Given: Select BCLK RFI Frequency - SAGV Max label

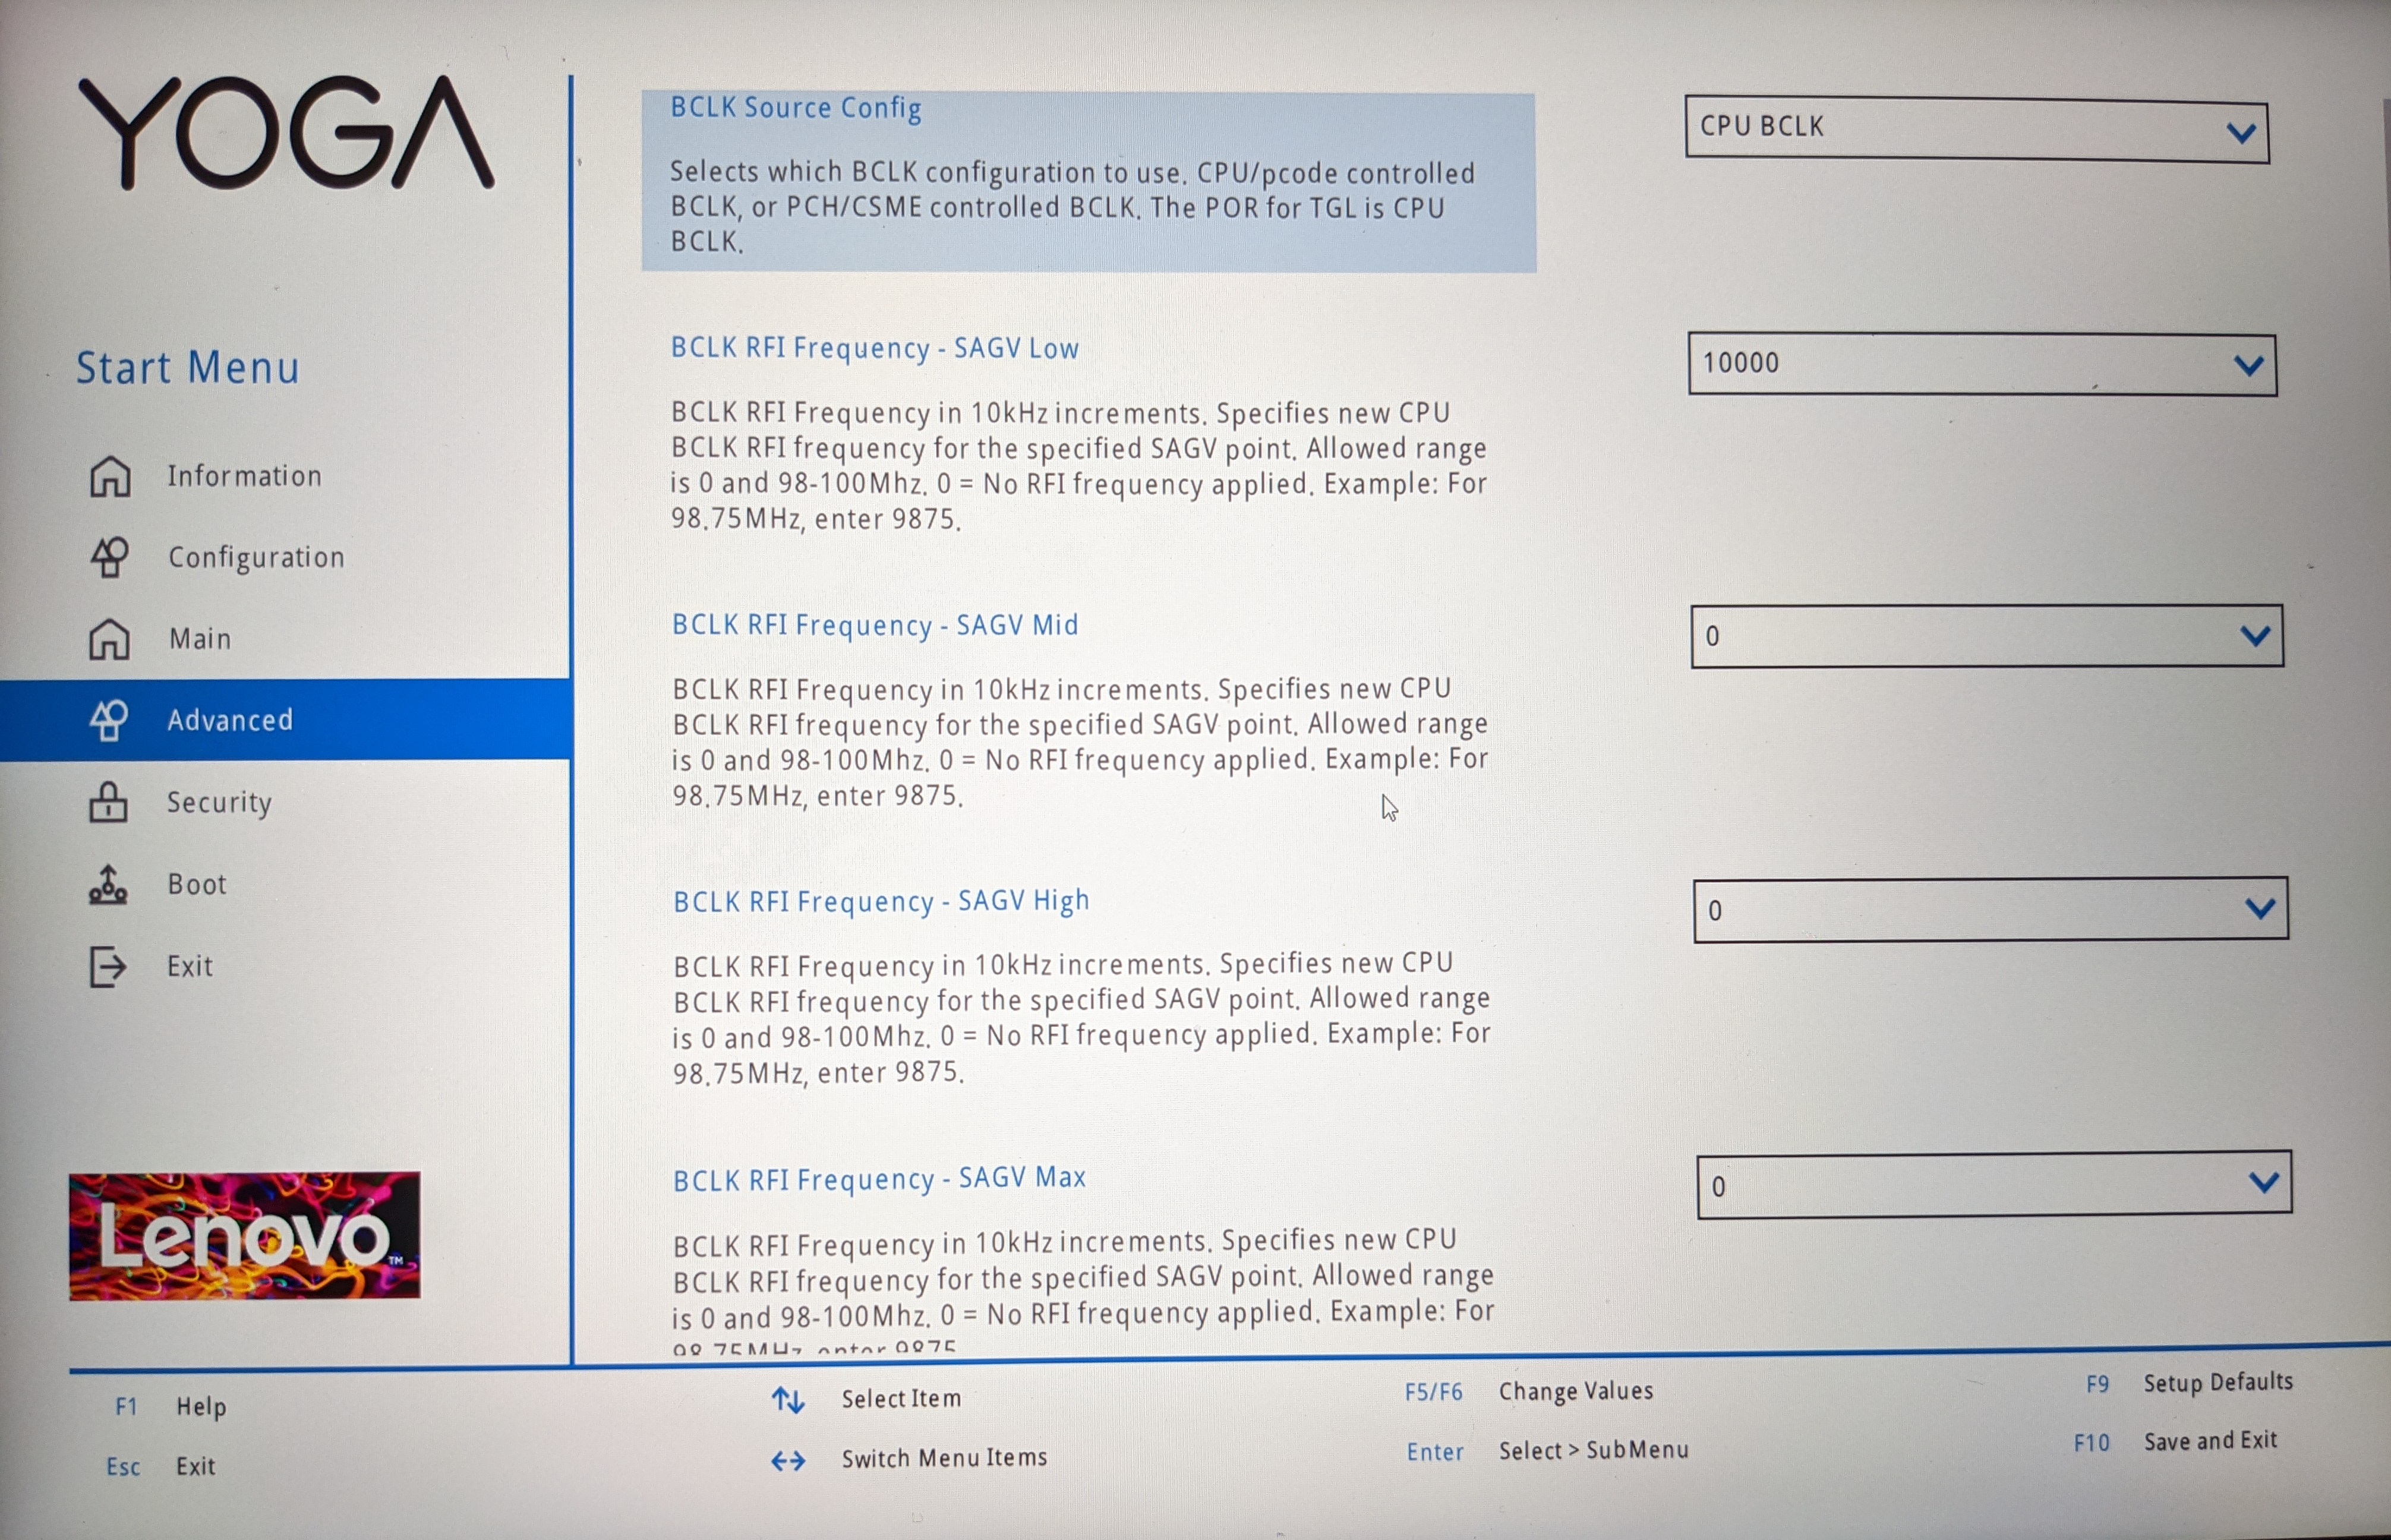Looking at the screenshot, I should (x=879, y=1179).
